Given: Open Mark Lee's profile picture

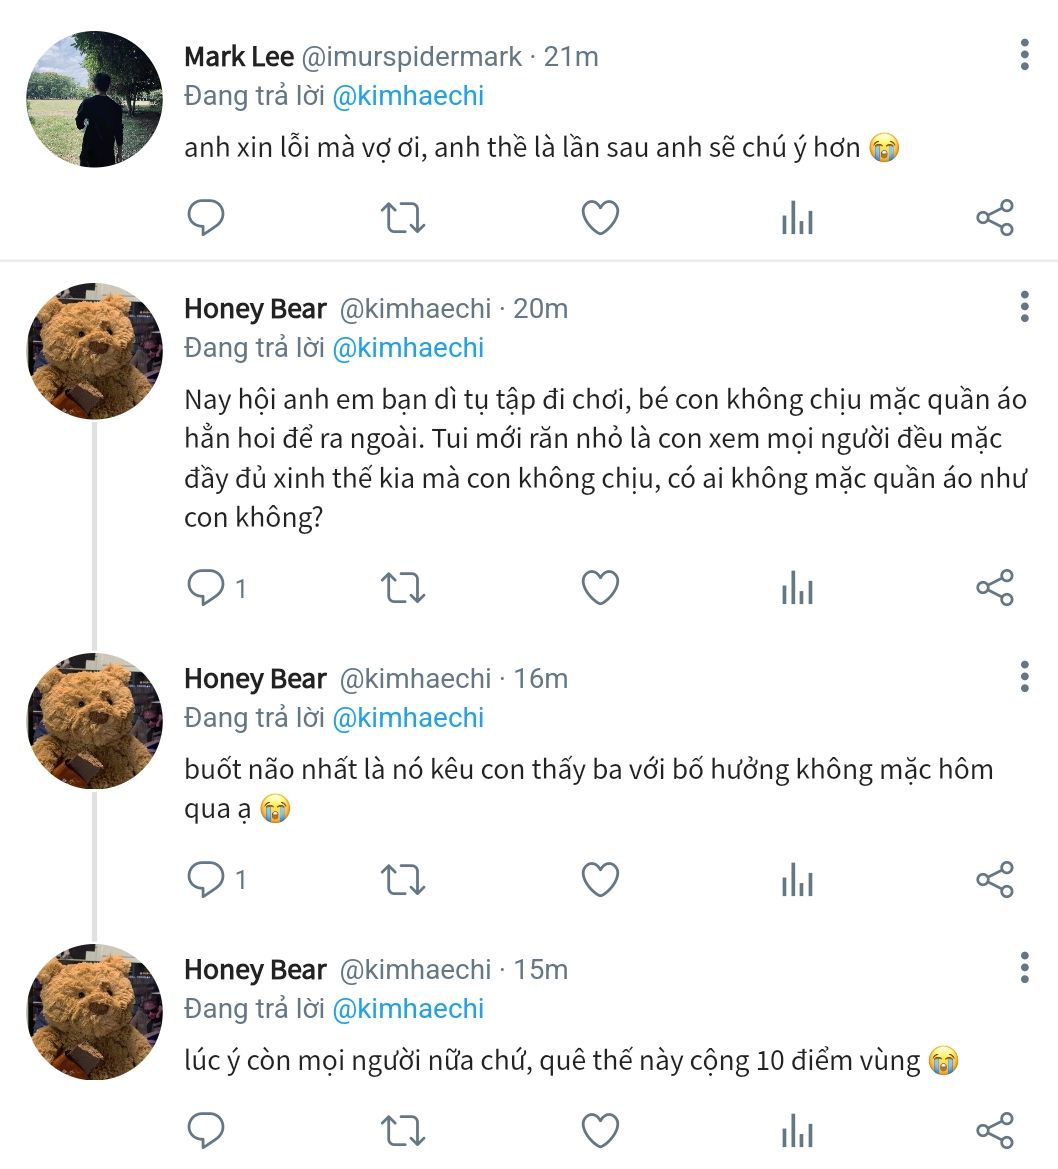Looking at the screenshot, I should pos(94,99).
